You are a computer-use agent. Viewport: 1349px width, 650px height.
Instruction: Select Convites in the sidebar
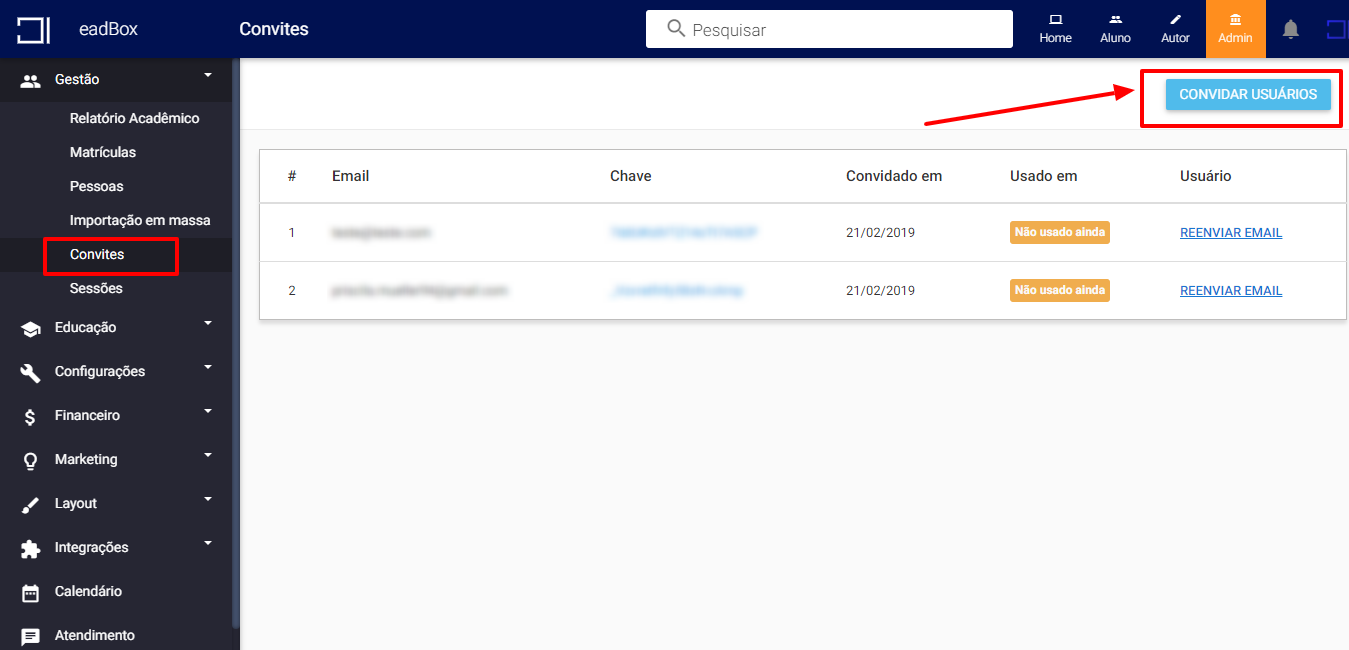tap(97, 254)
